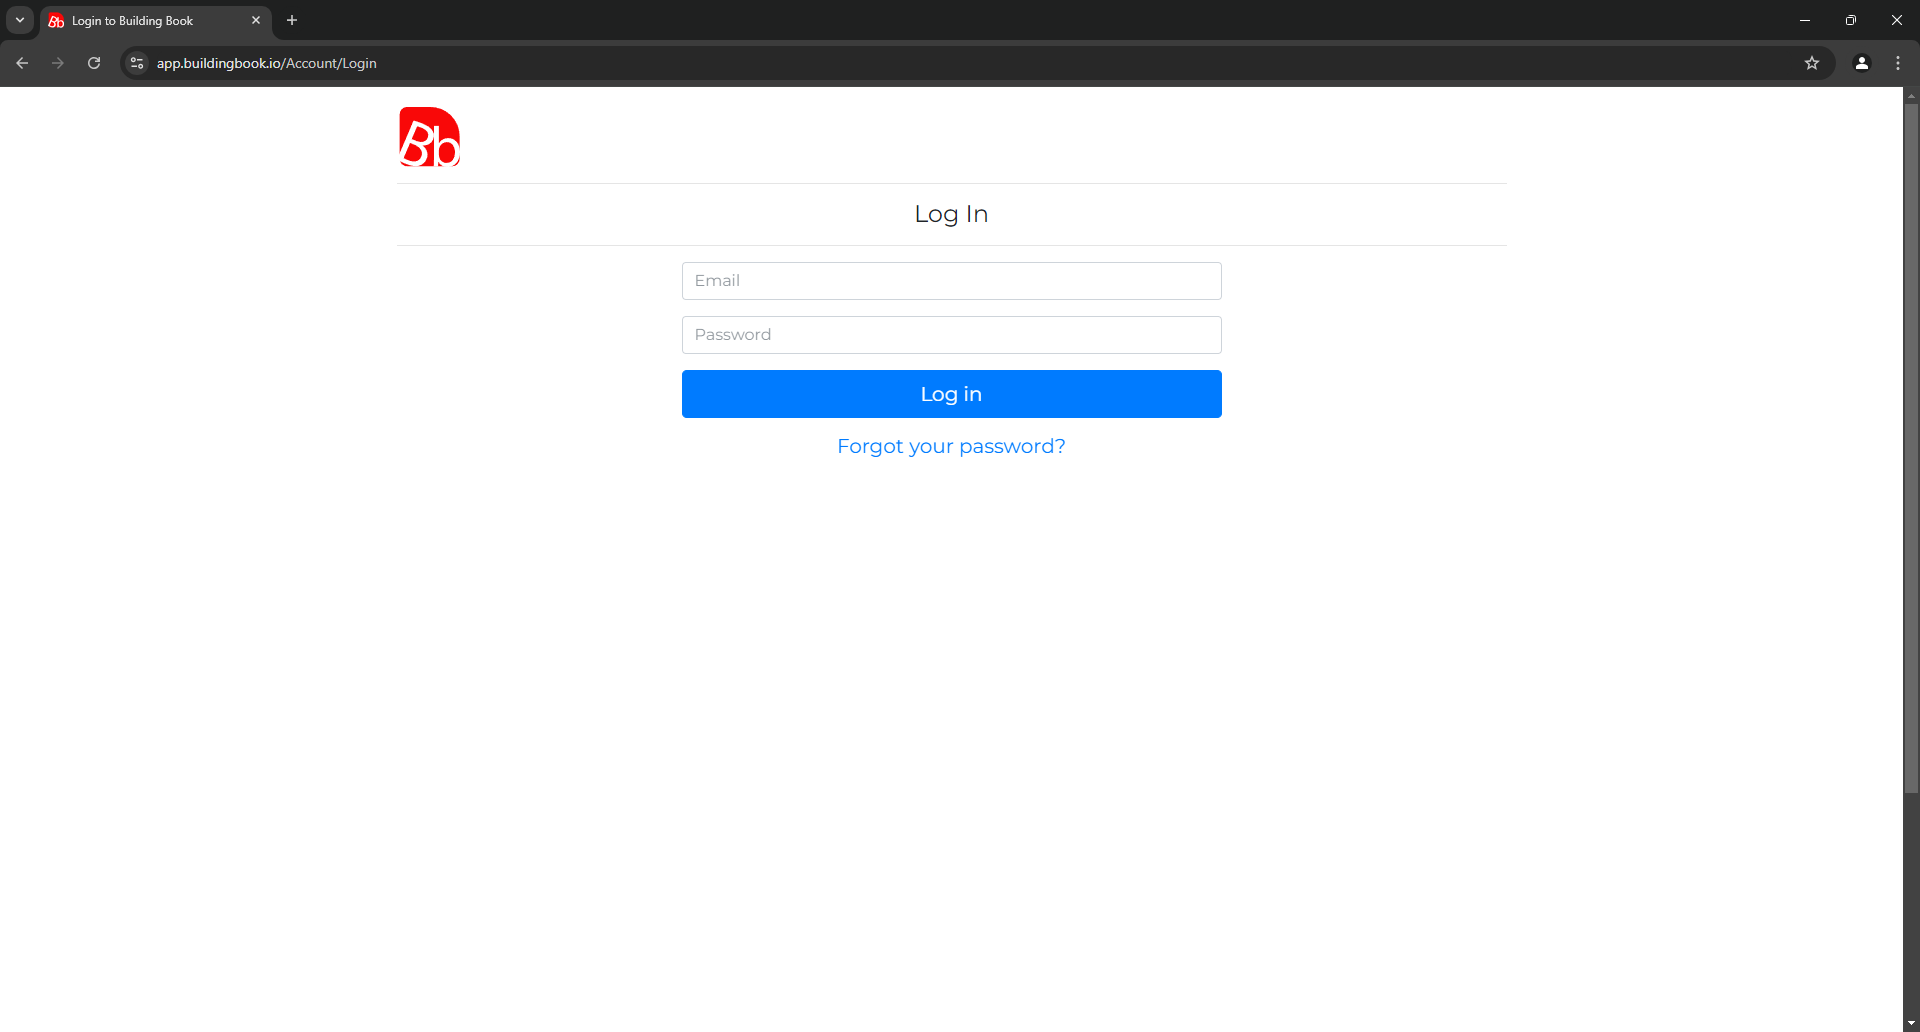Close the Login to Building Book tab

(x=256, y=20)
